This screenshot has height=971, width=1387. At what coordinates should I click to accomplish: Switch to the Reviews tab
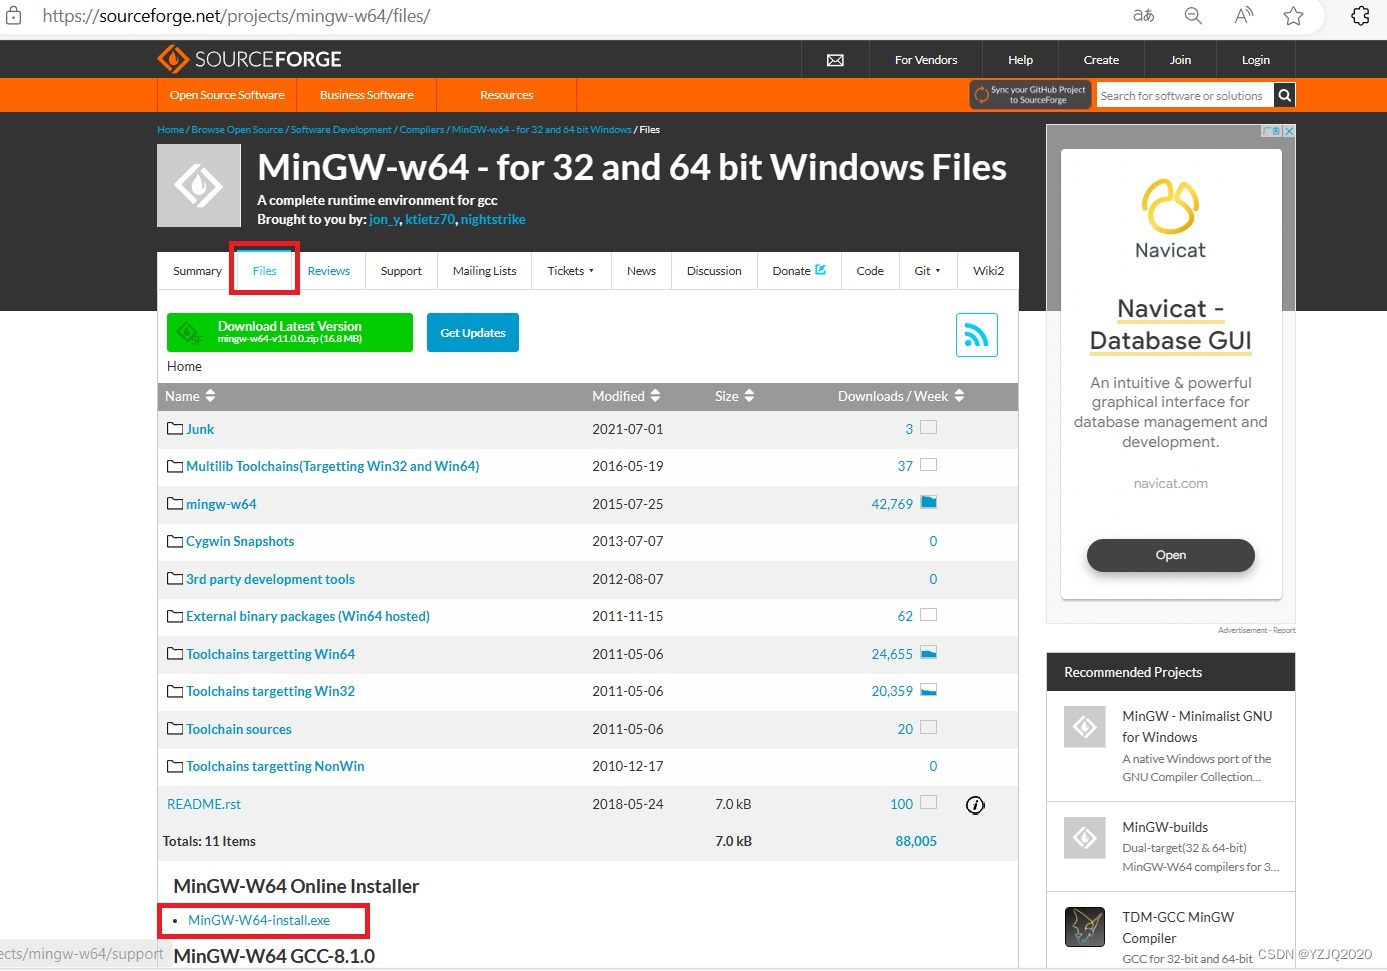tap(329, 270)
